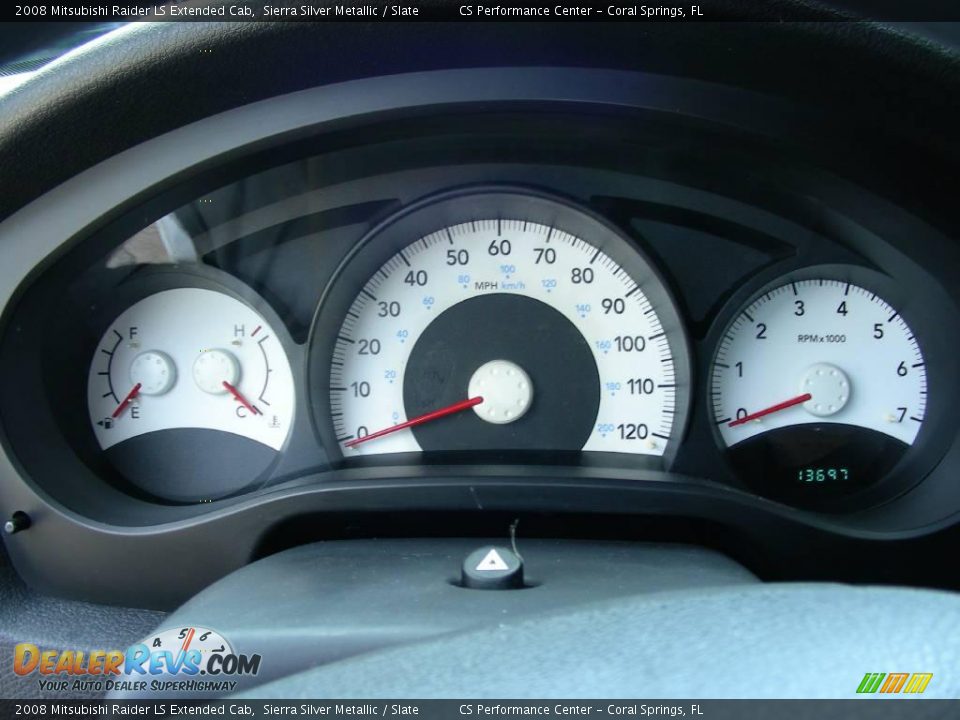Click the F label on fuel gauge
Image resolution: width=960 pixels, height=720 pixels.
click(133, 333)
